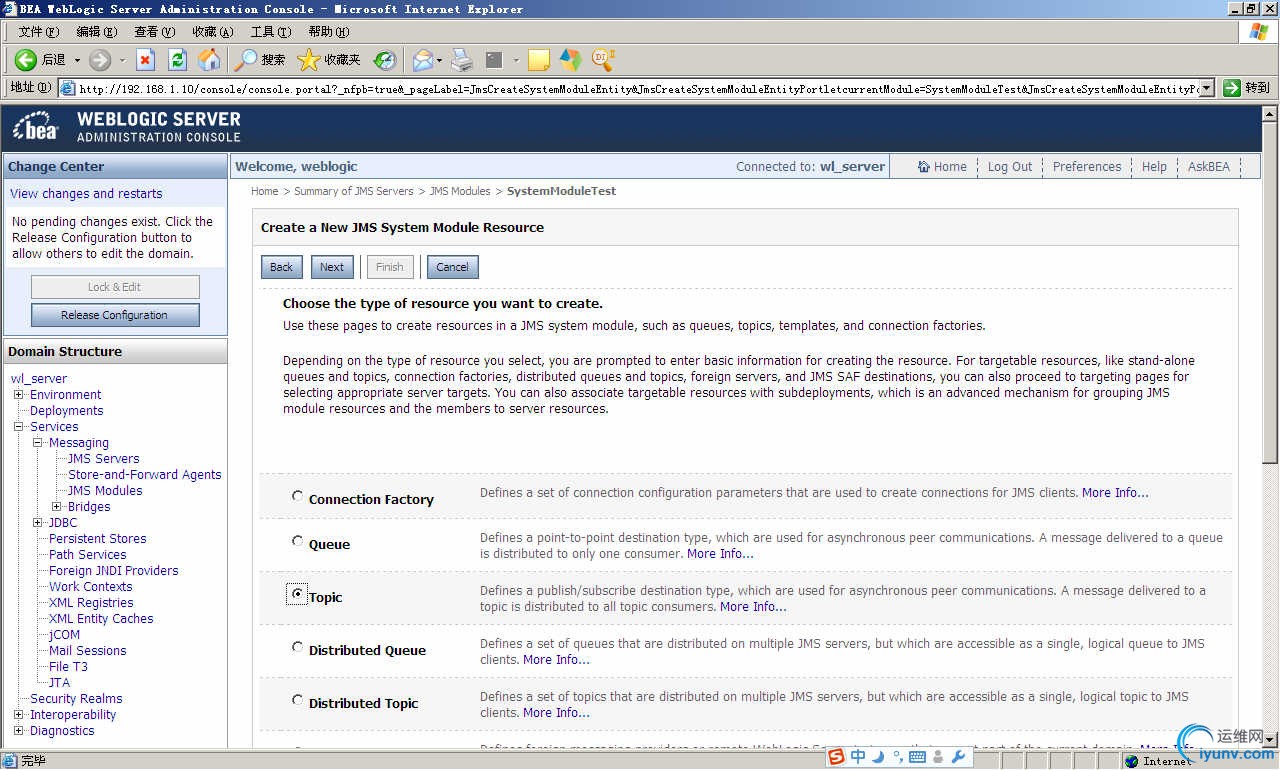Click the yellow note toolbar icon
Viewport: 1280px width, 770px height.
(539, 60)
